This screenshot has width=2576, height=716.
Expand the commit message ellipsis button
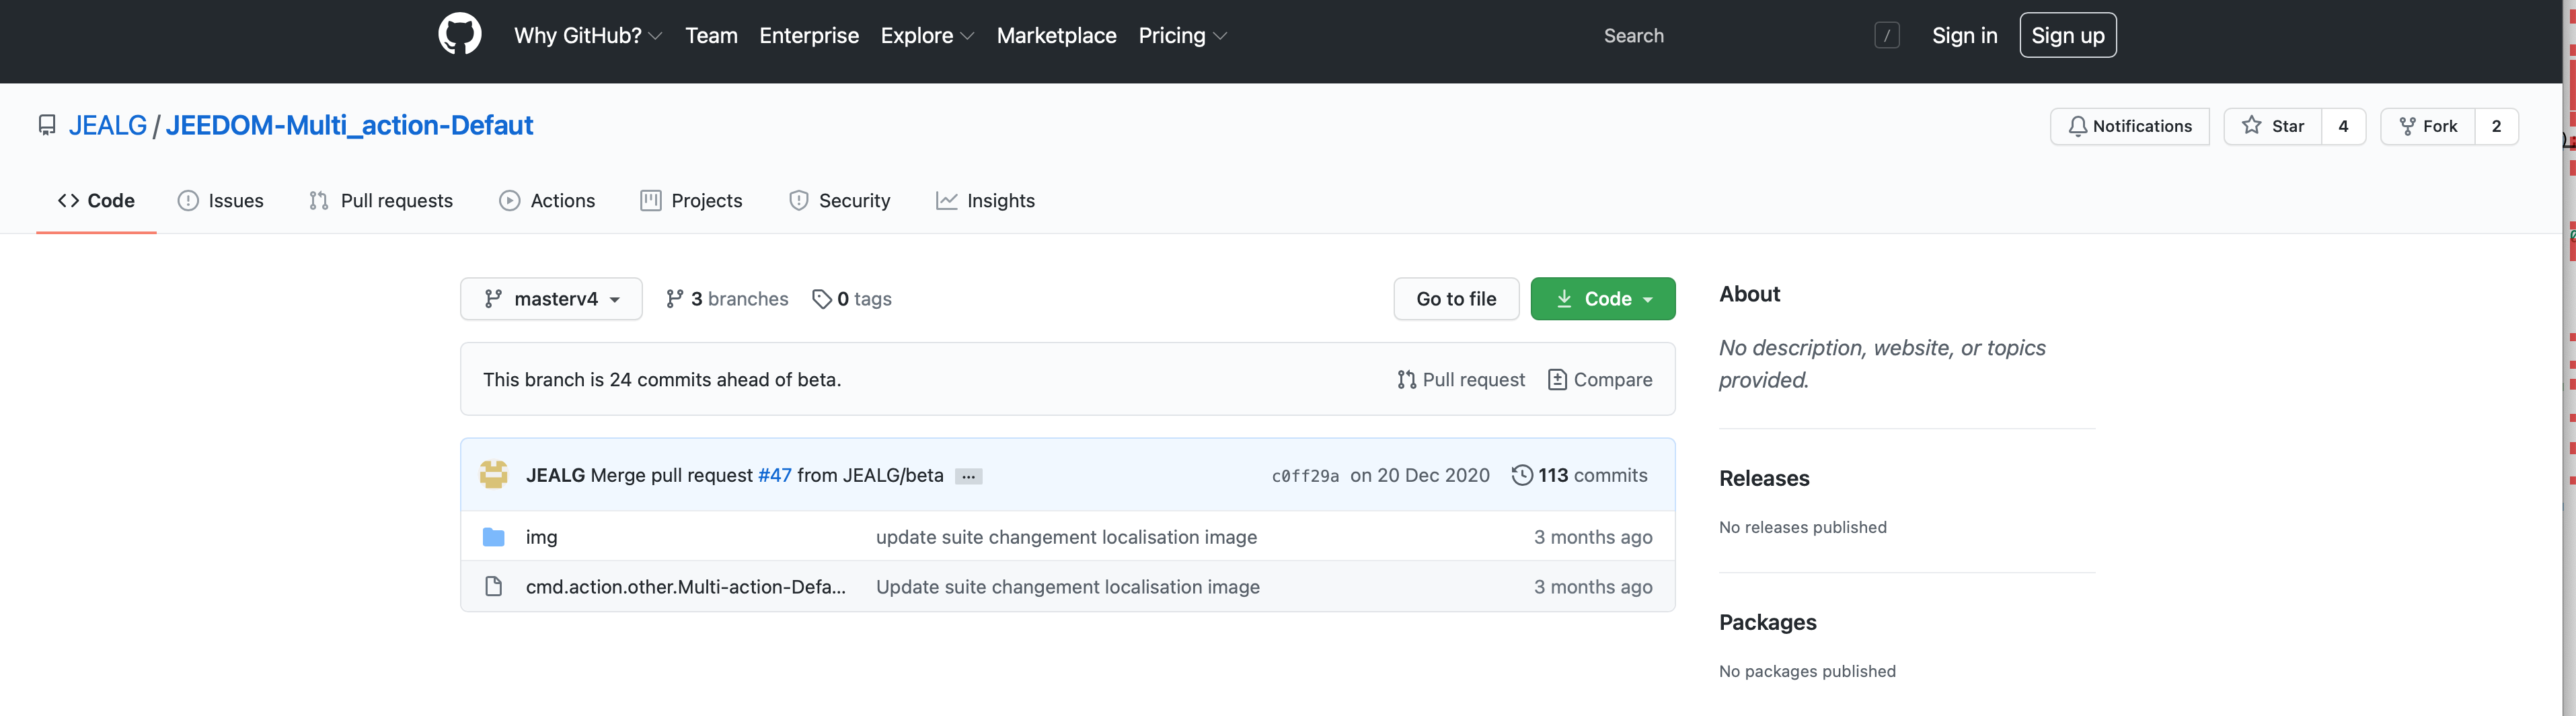[x=968, y=477]
